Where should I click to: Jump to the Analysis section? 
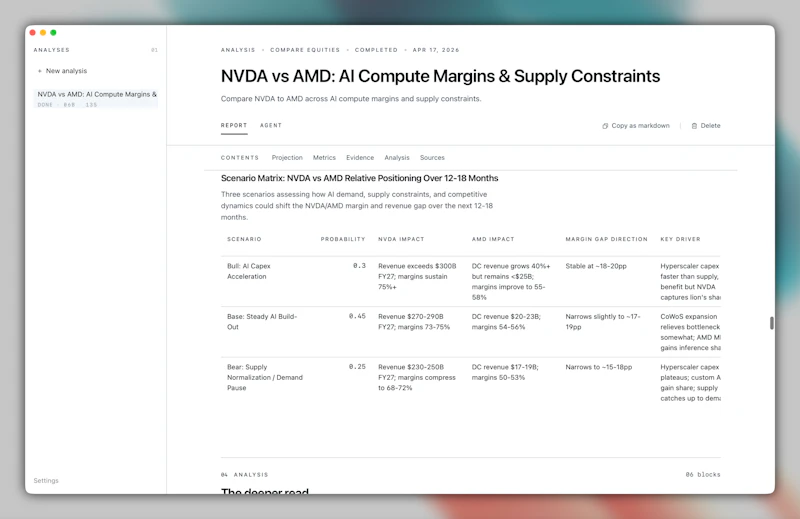click(397, 158)
